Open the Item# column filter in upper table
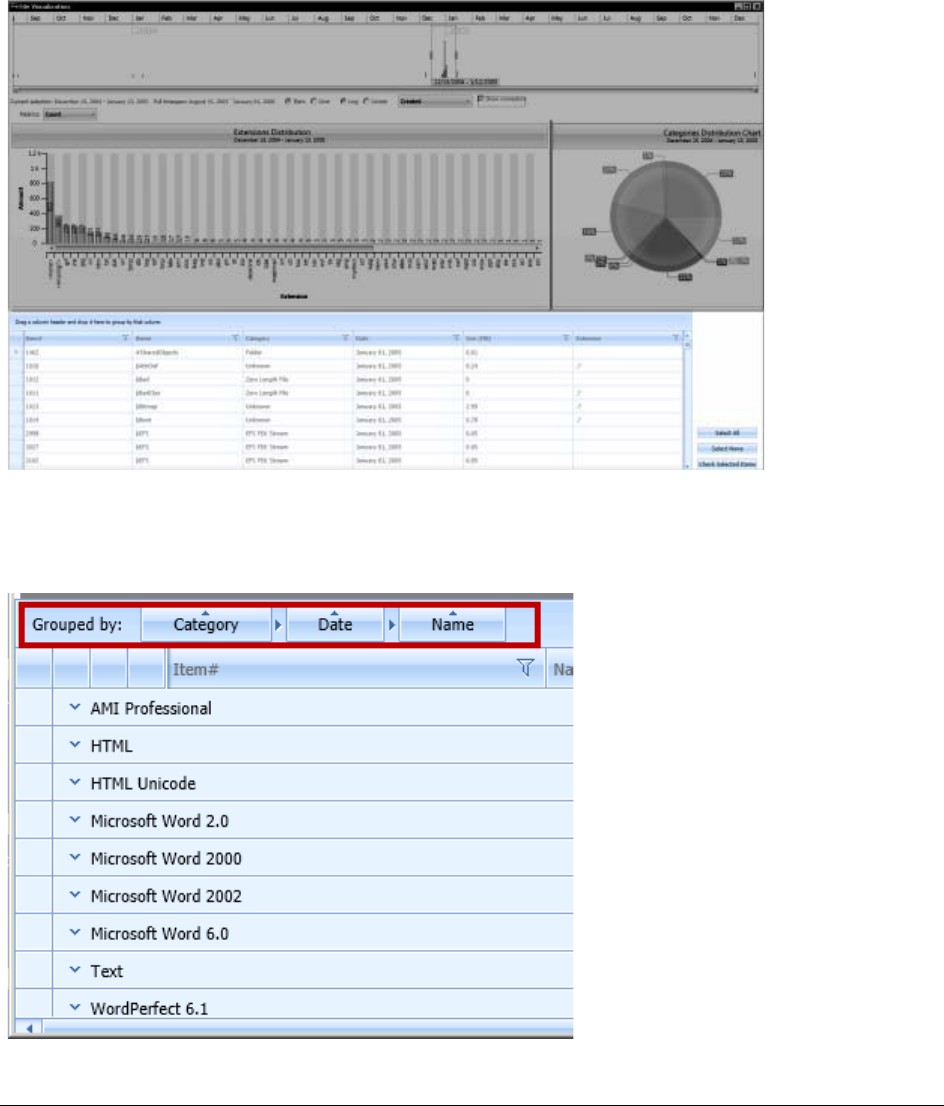This screenshot has width=944, height=1106. click(x=126, y=339)
